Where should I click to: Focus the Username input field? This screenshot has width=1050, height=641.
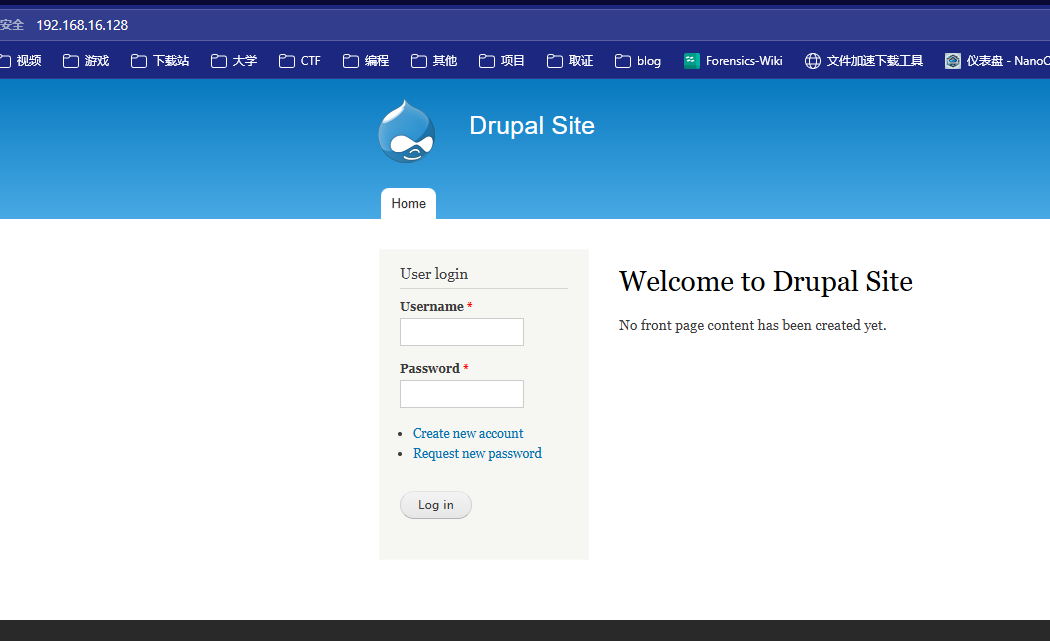point(462,332)
